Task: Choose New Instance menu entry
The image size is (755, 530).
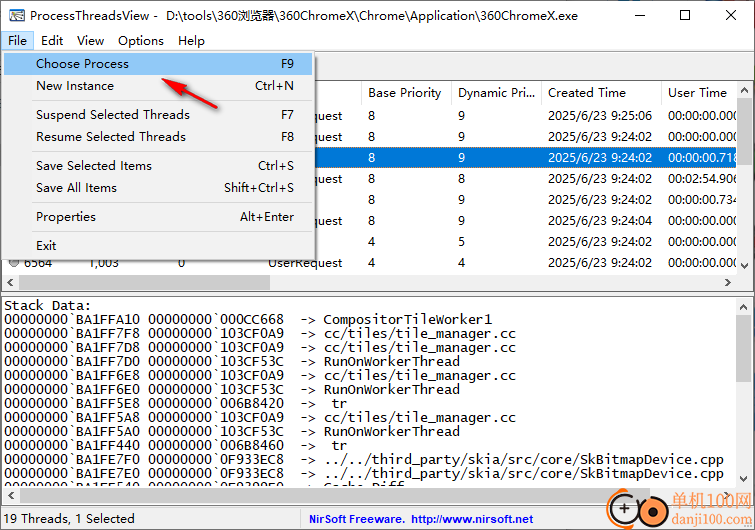Action: tap(158, 86)
